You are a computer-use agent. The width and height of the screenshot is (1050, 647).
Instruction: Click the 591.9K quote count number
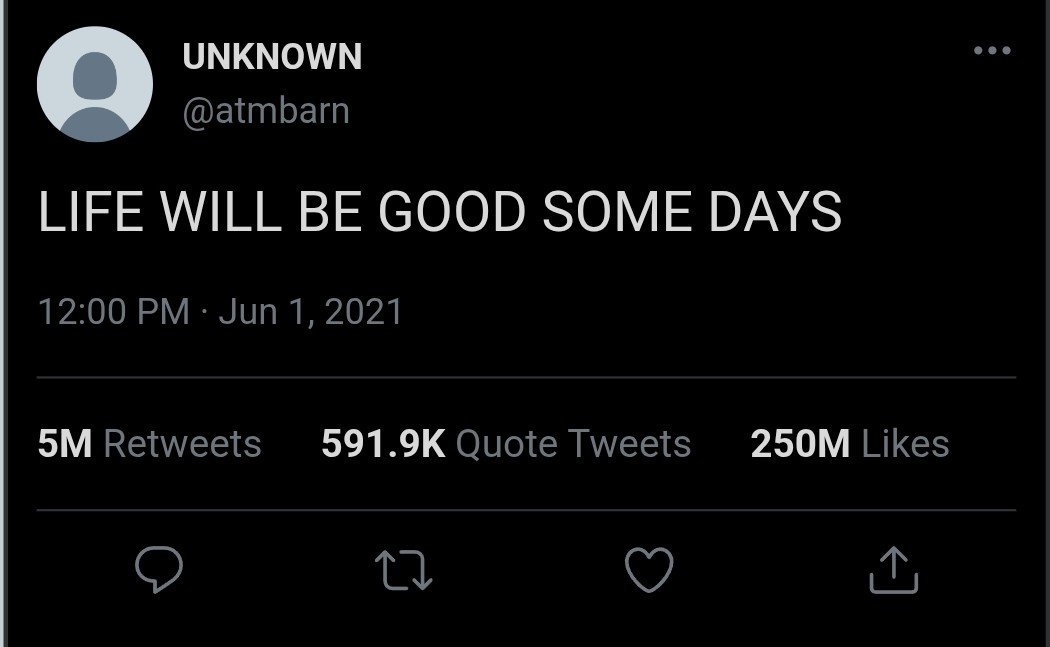coord(383,443)
